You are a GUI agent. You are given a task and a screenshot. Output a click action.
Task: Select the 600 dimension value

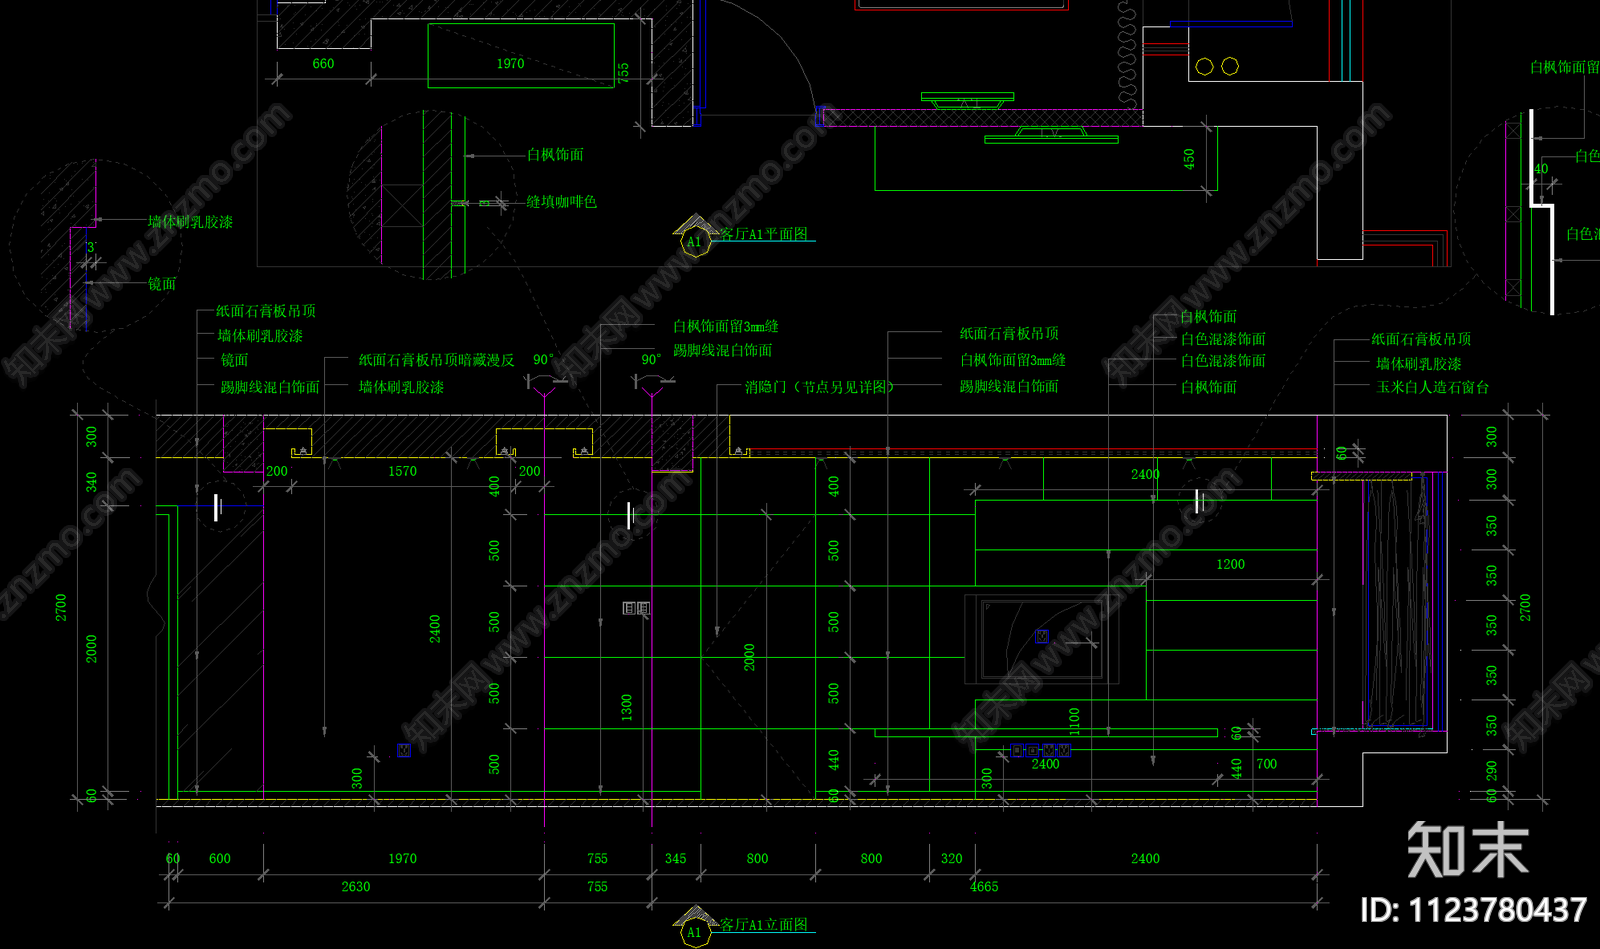tap(219, 859)
